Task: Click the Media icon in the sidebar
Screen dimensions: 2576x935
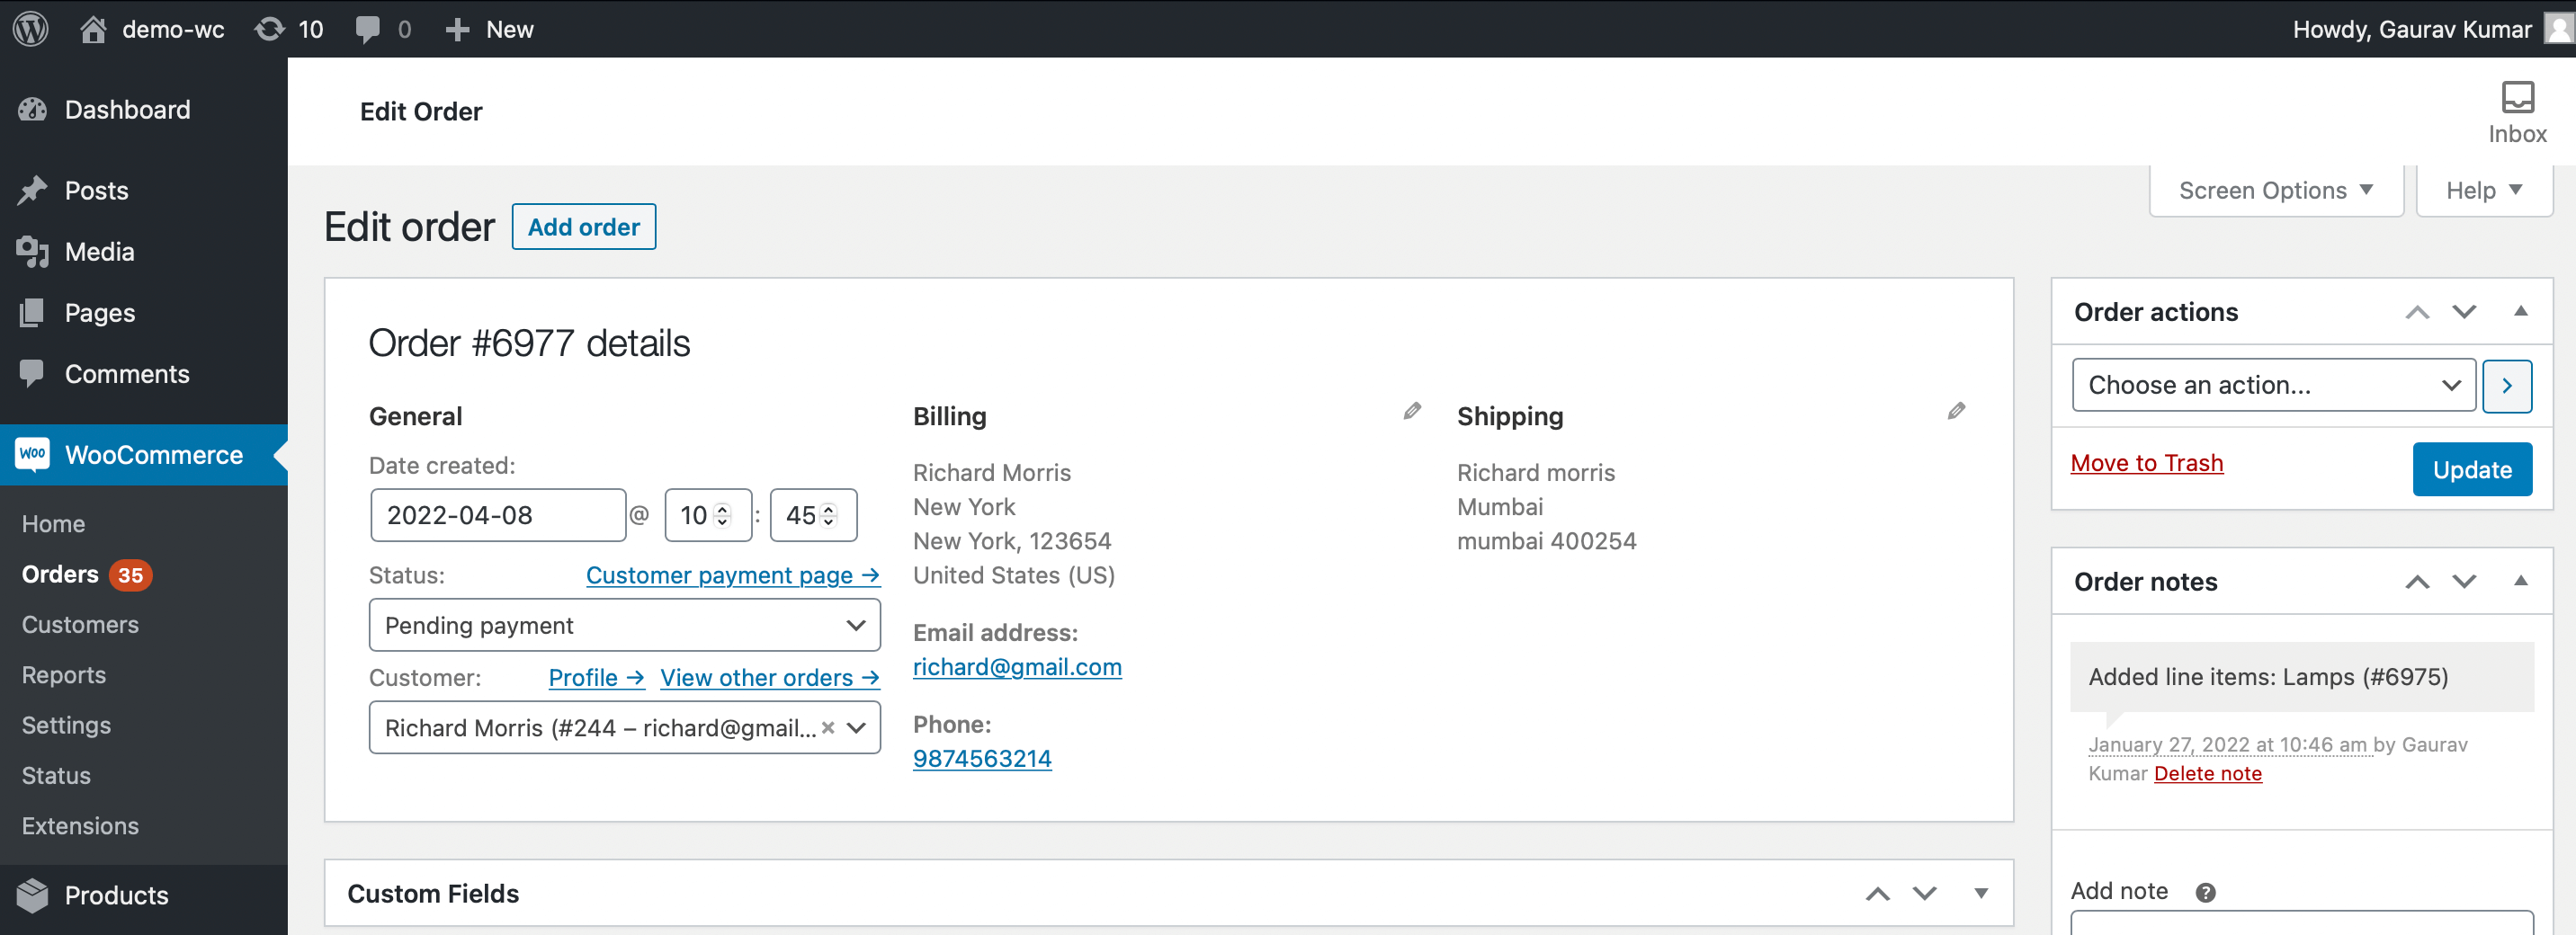Action: 33,252
